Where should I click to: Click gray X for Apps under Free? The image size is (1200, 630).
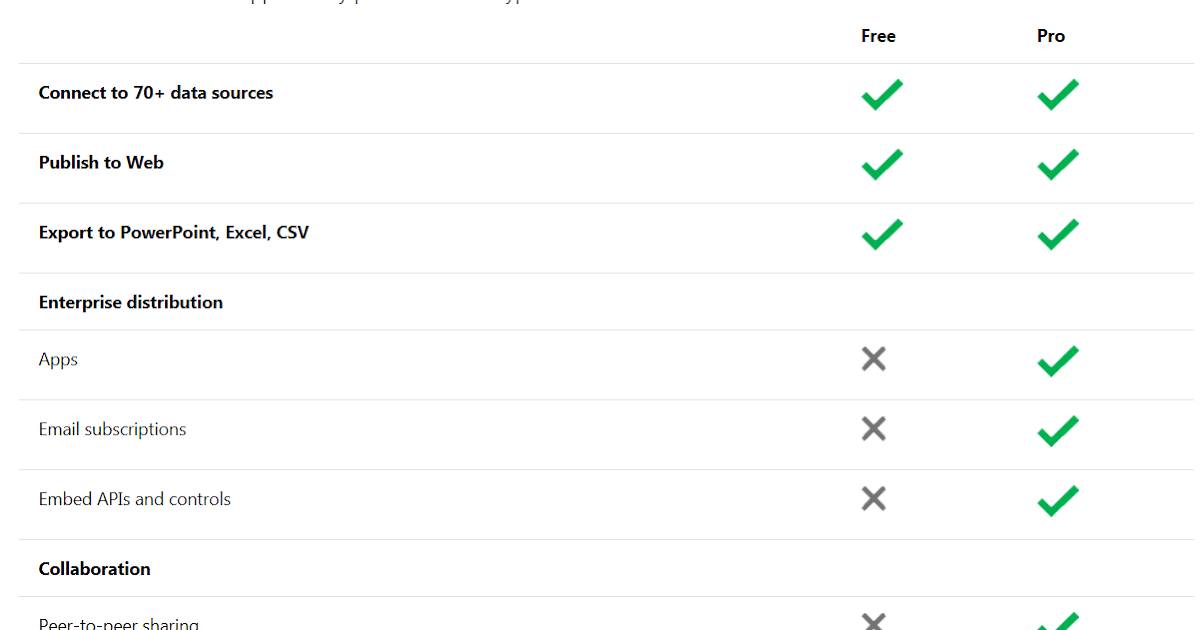pyautogui.click(x=874, y=359)
